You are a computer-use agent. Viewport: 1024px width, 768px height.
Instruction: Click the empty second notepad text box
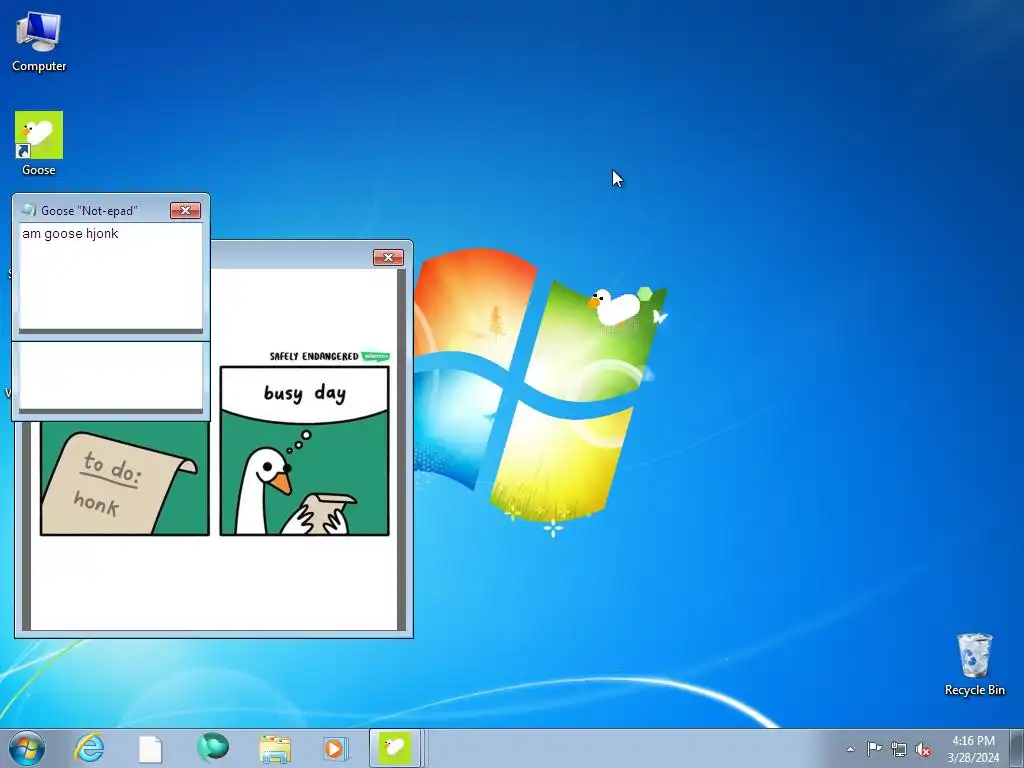pyautogui.click(x=110, y=377)
